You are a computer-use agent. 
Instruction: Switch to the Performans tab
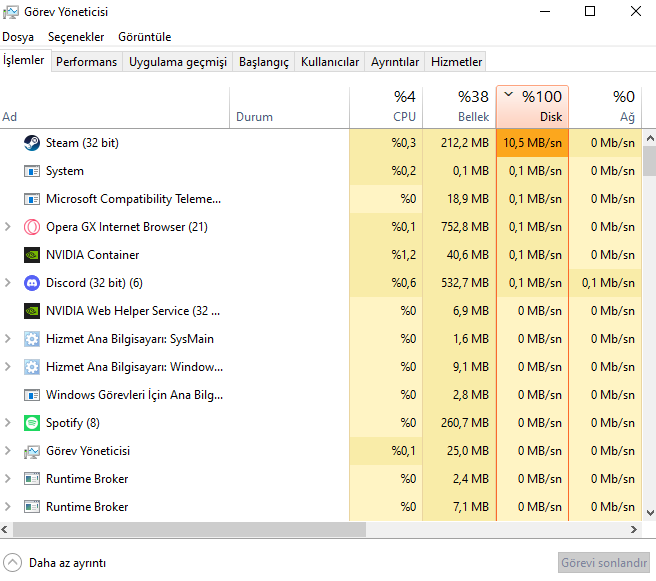(86, 62)
